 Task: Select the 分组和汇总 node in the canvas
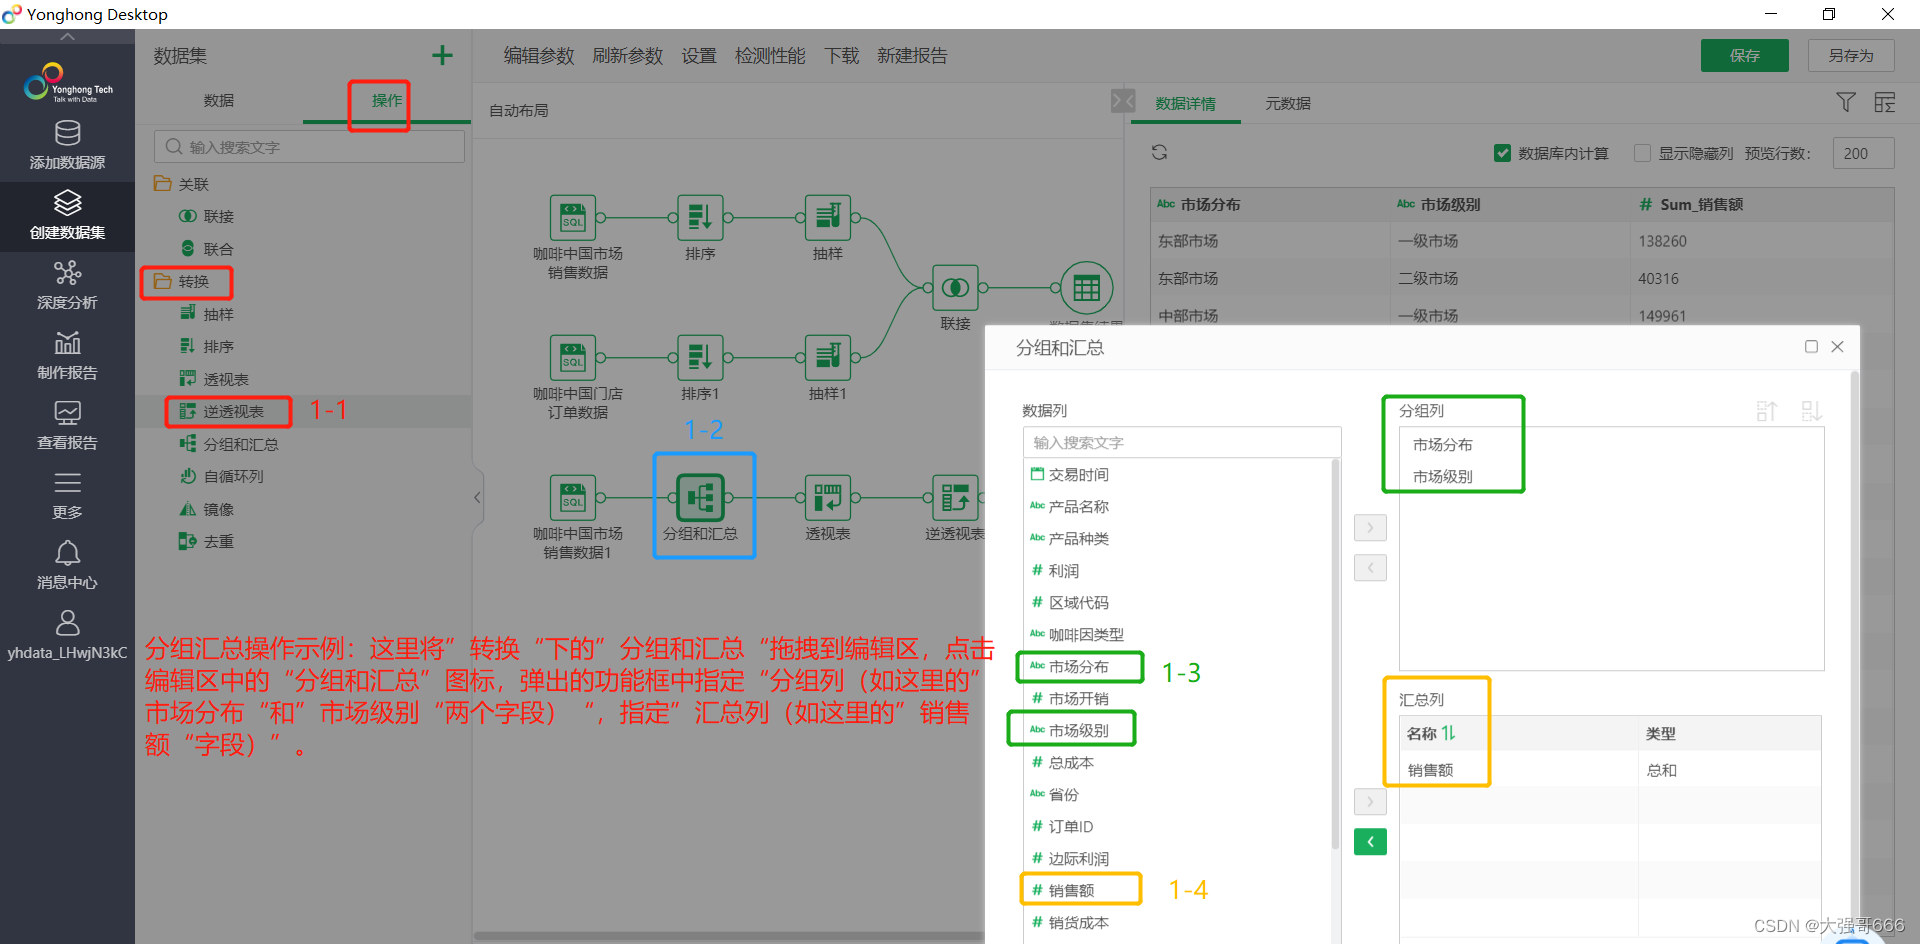tap(700, 497)
